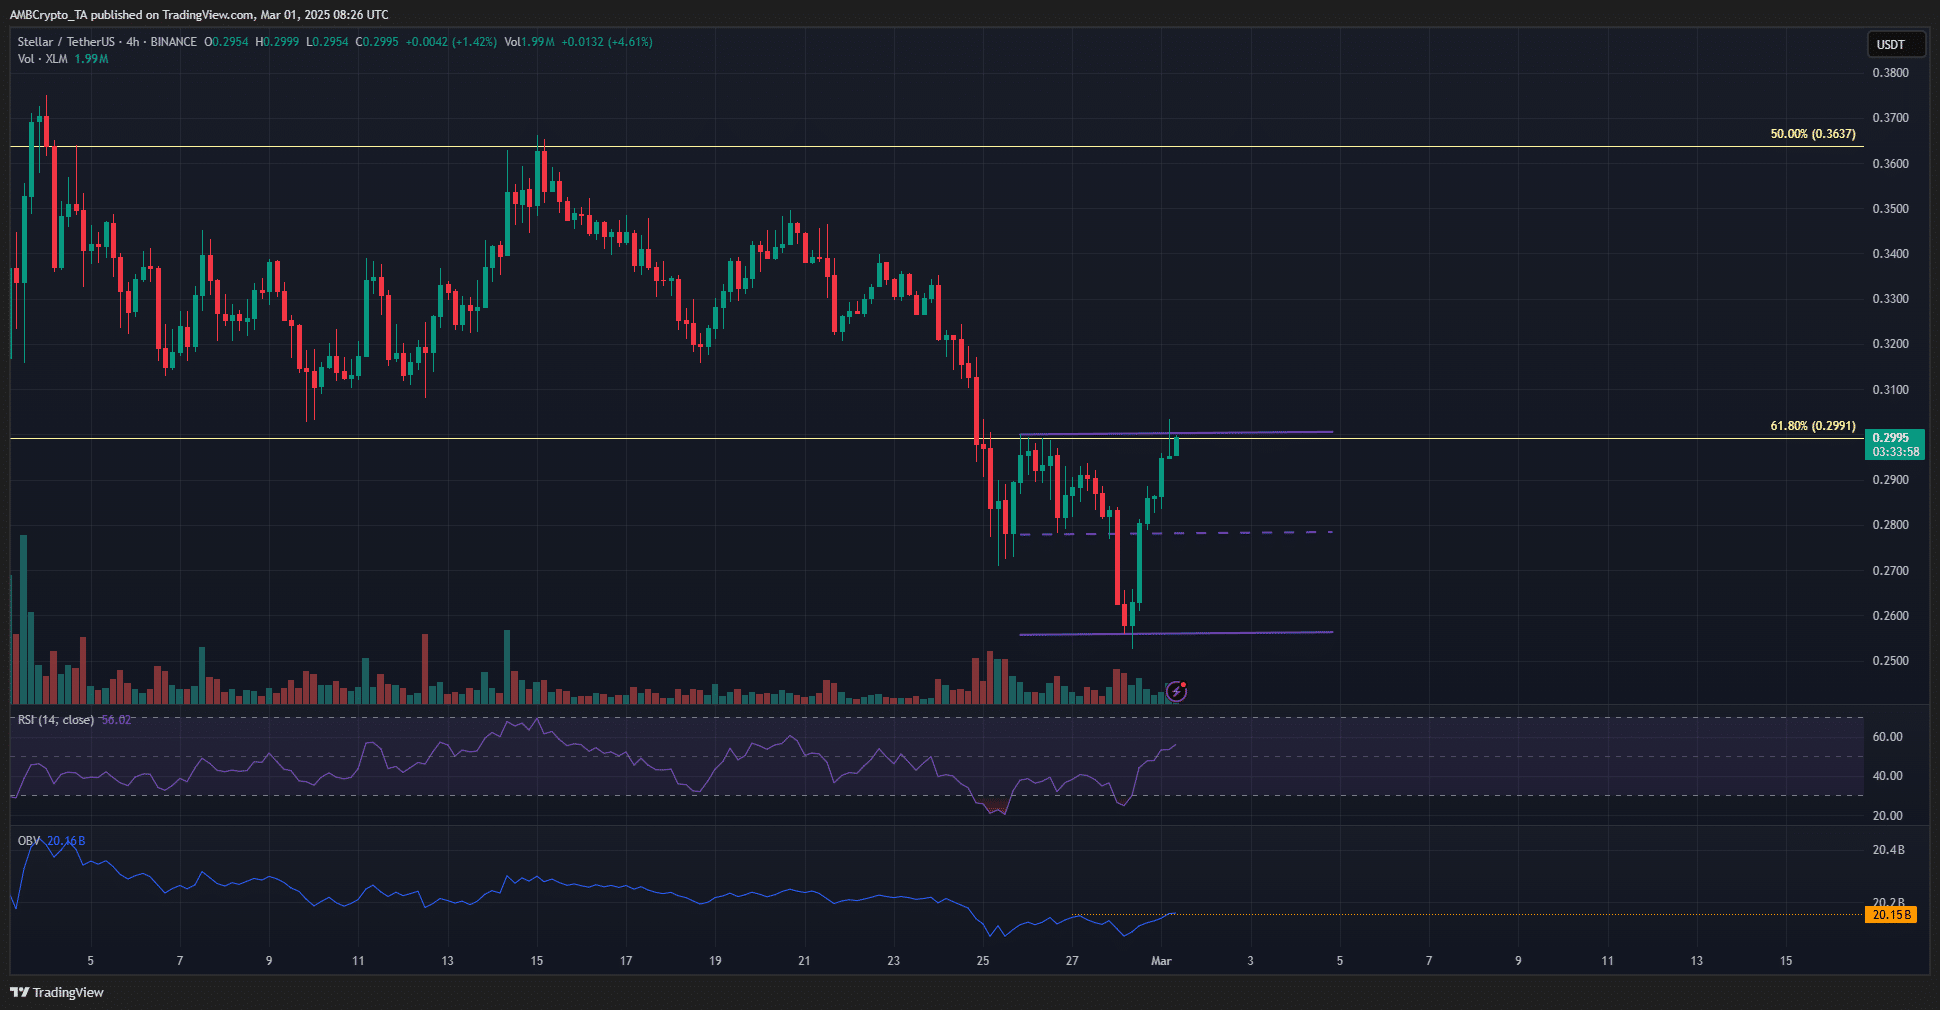Click the TradingView logo in the footer

57,992
